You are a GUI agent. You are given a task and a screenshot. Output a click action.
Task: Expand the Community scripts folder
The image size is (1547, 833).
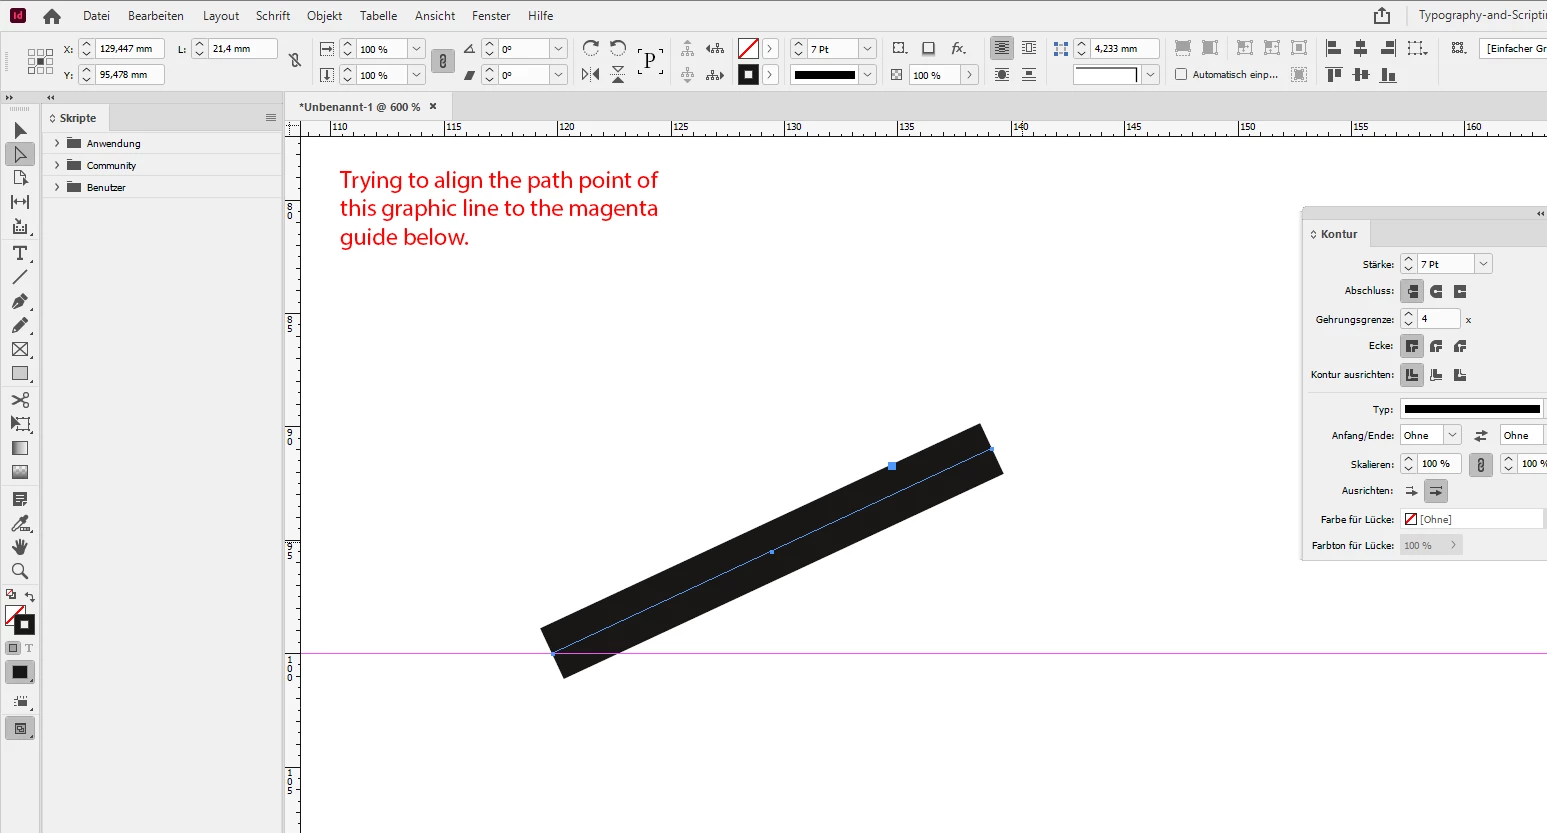tap(57, 165)
